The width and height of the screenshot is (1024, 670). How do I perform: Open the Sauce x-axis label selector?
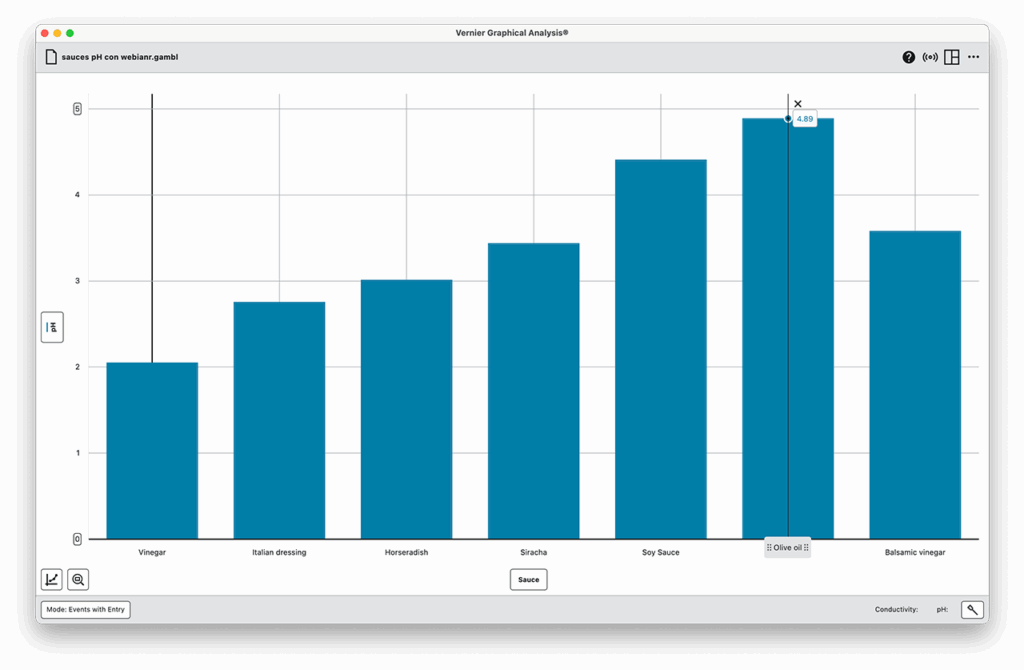pyautogui.click(x=528, y=579)
